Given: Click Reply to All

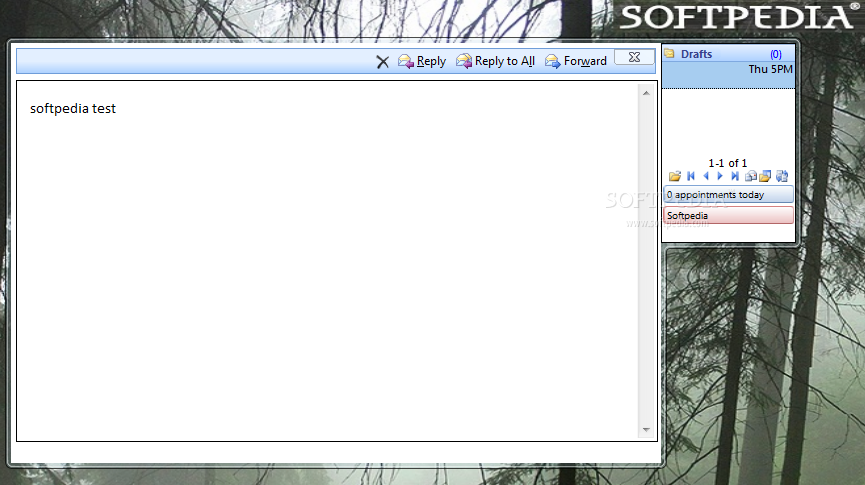Looking at the screenshot, I should pos(495,61).
